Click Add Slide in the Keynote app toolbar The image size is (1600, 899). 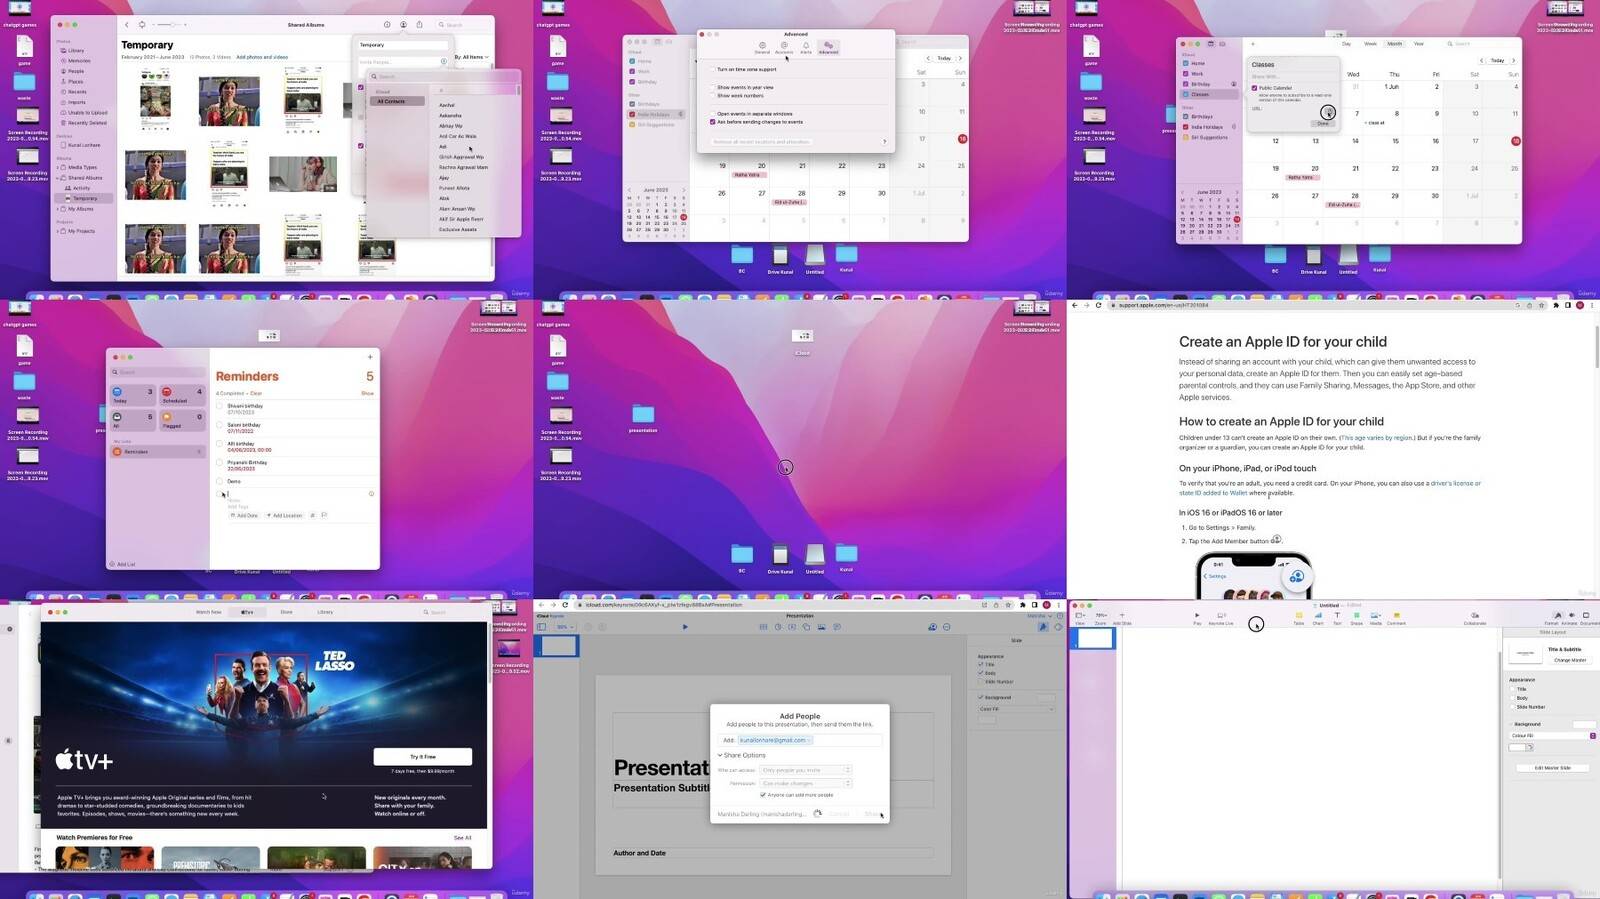(1122, 618)
